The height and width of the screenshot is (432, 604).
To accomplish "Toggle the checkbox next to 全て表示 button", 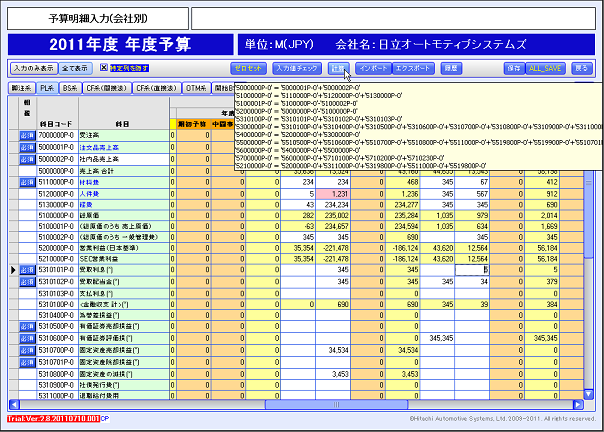I will (104, 68).
